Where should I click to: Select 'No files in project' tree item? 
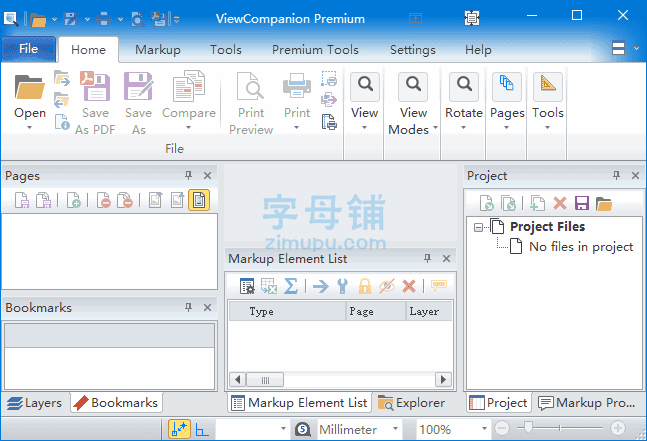[581, 247]
